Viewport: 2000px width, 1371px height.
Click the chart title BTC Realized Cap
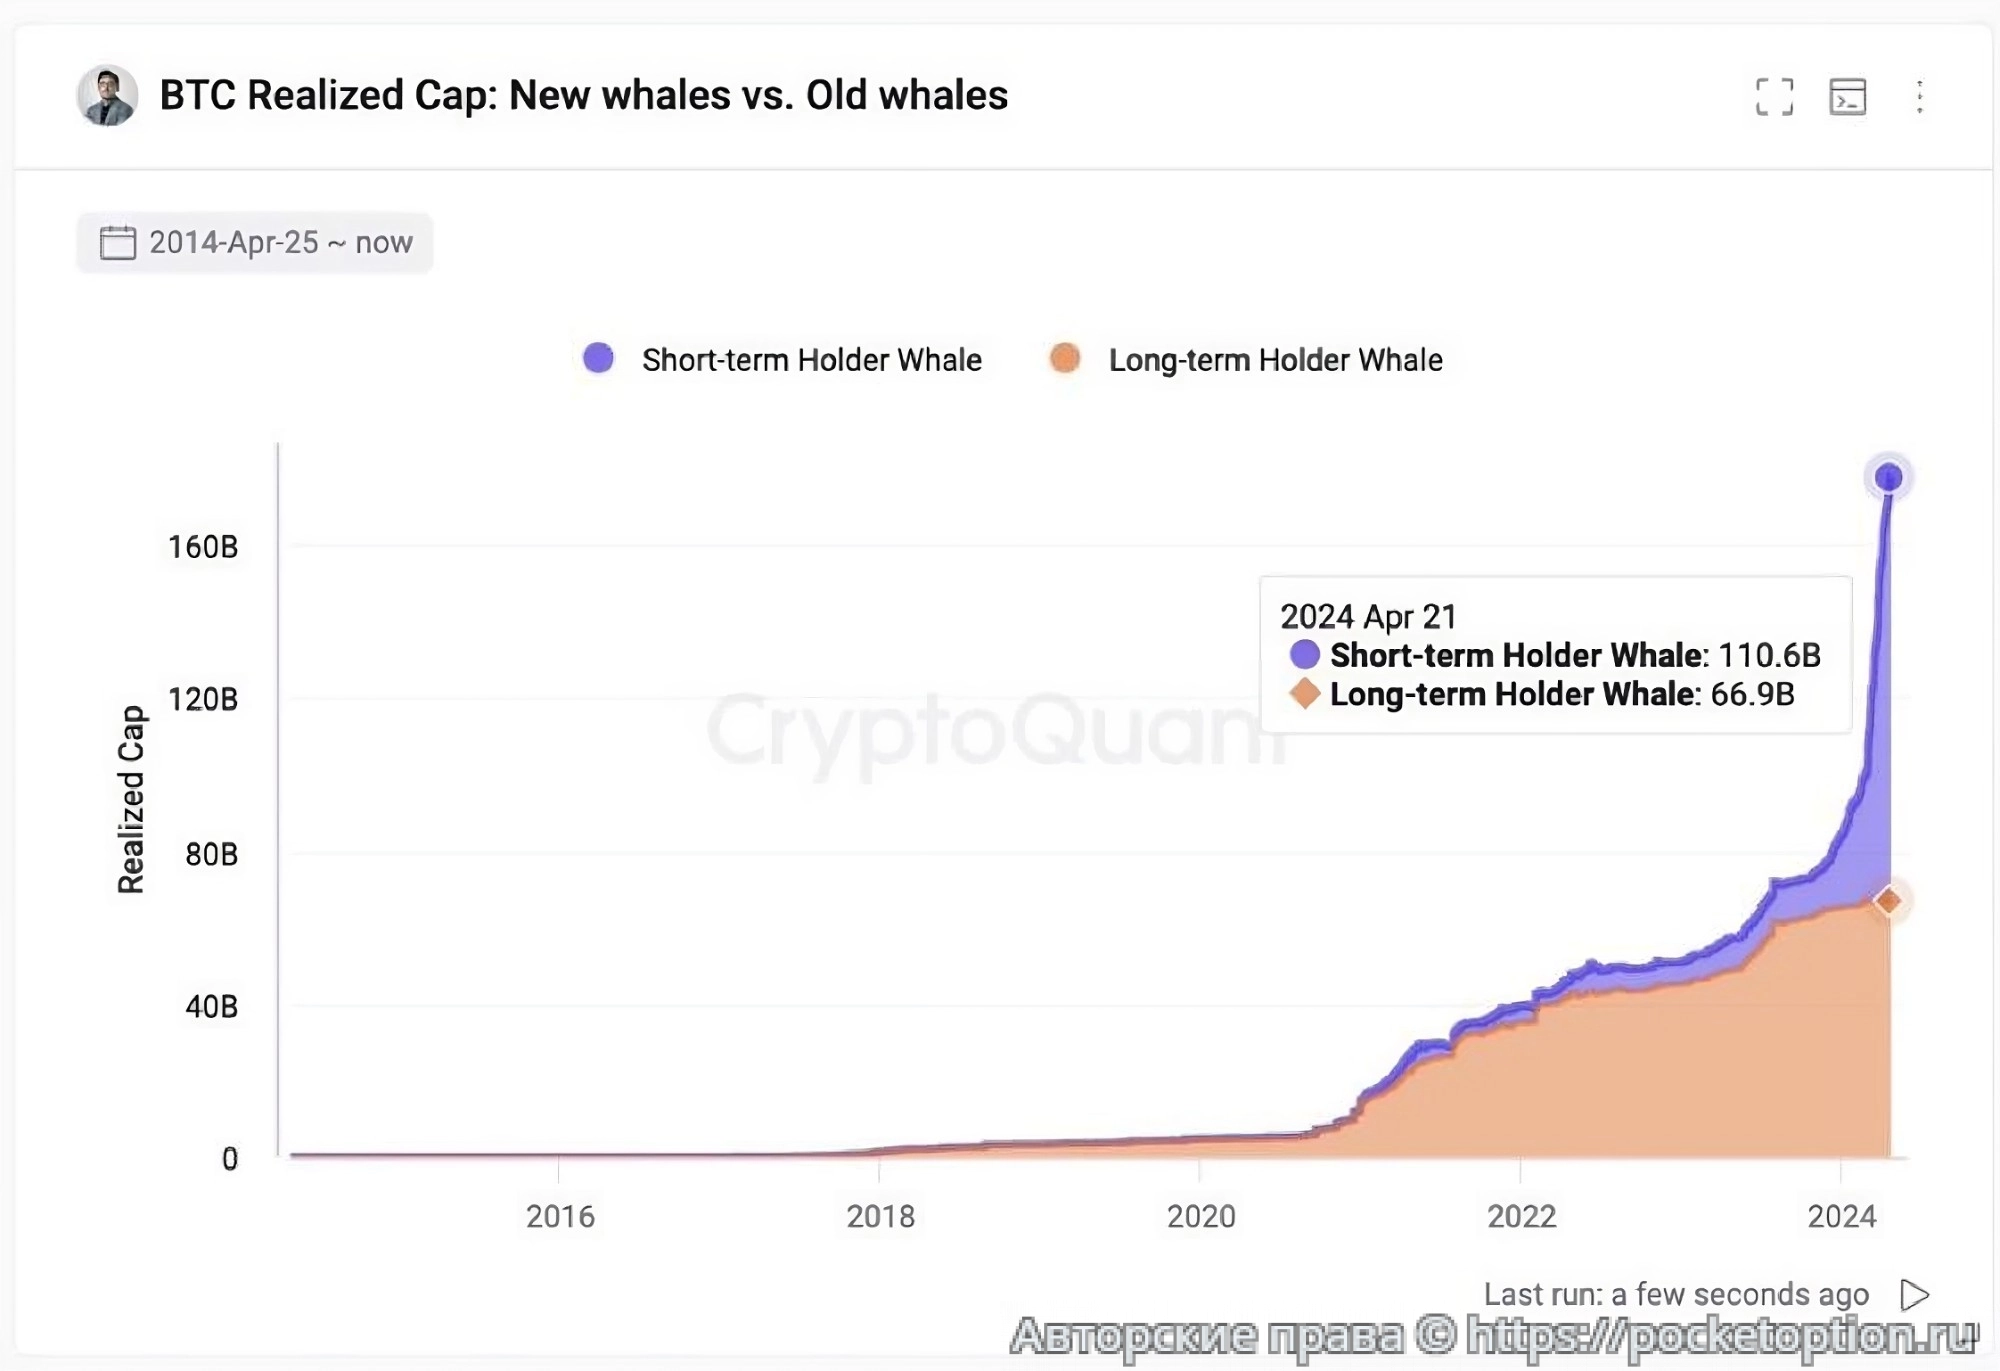[x=584, y=96]
